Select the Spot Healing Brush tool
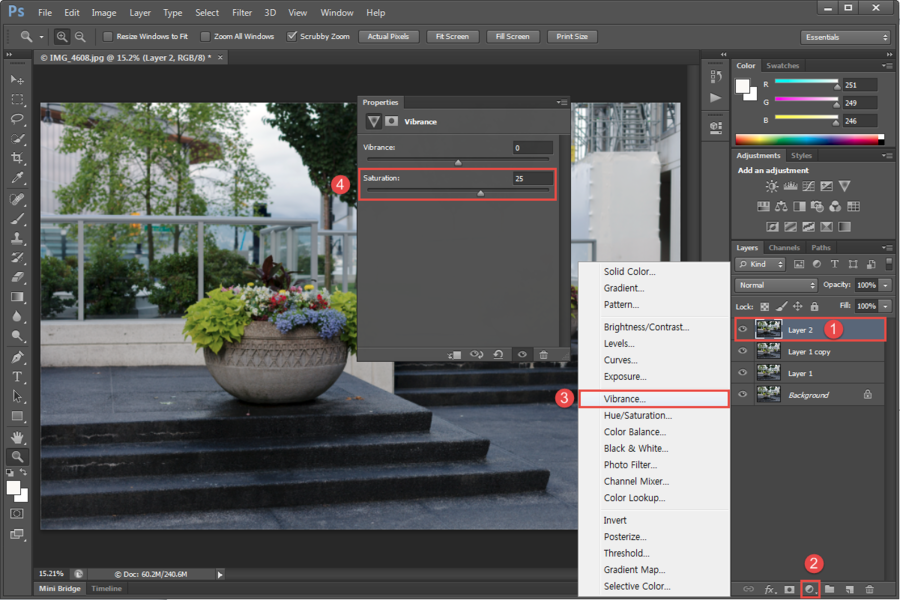This screenshot has height=600, width=900. 17,199
